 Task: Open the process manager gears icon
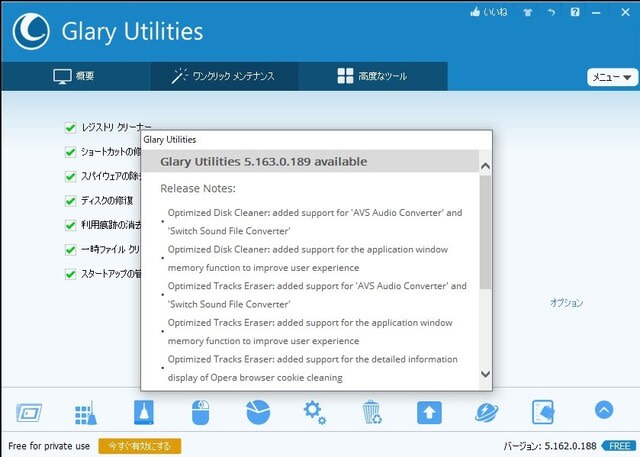[x=315, y=413]
